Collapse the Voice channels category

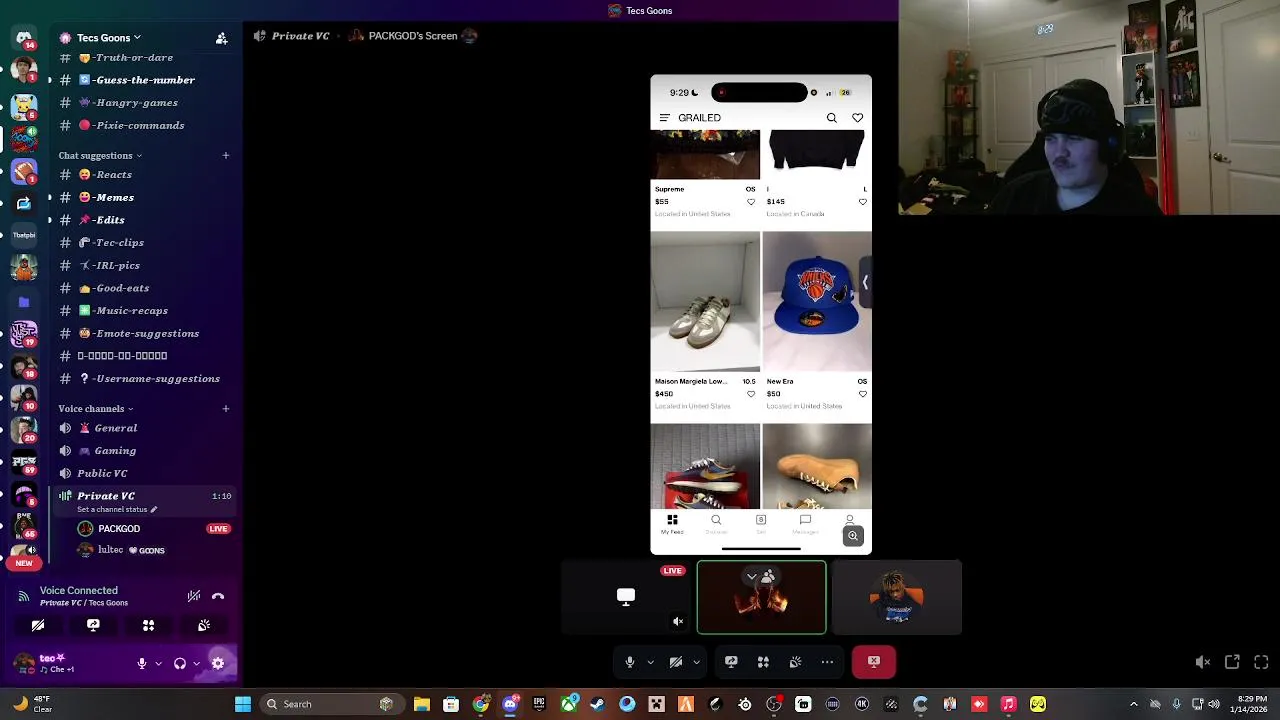point(96,408)
